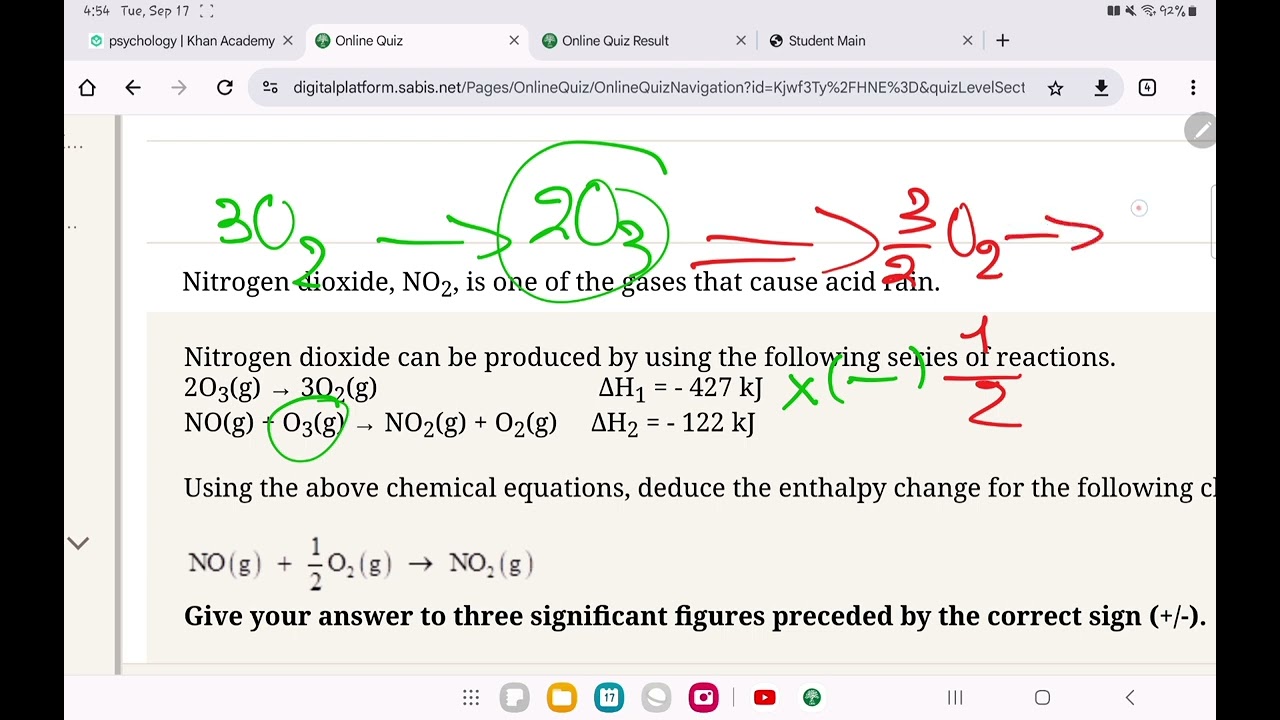1280x720 pixels.
Task: Go to browser home page
Action: pos(87,88)
